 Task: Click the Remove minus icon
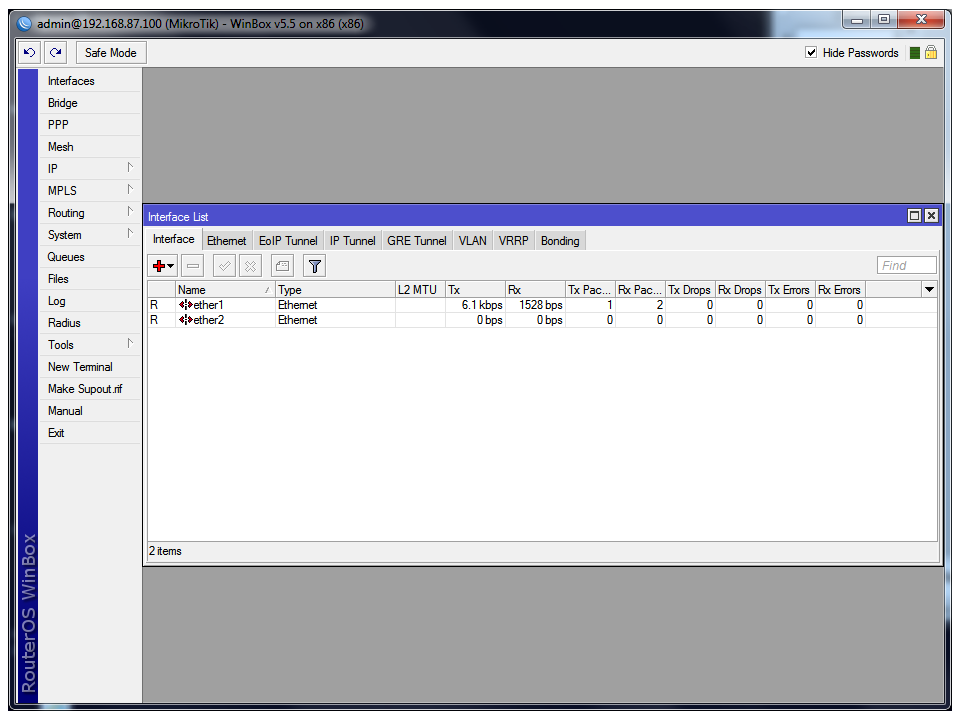point(193,266)
